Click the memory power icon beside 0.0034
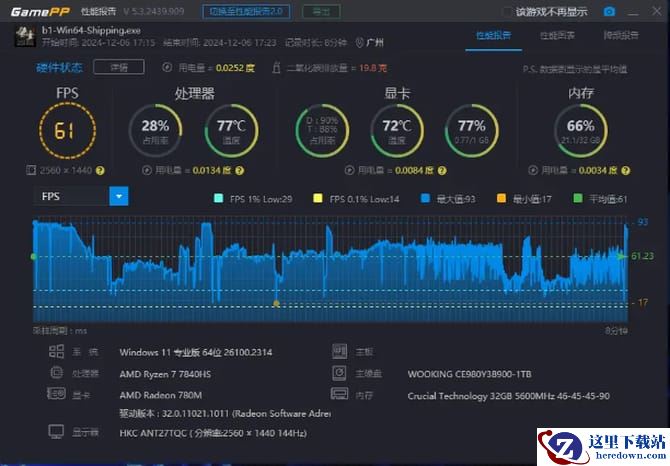Image resolution: width=670 pixels, height=466 pixels. point(533,170)
